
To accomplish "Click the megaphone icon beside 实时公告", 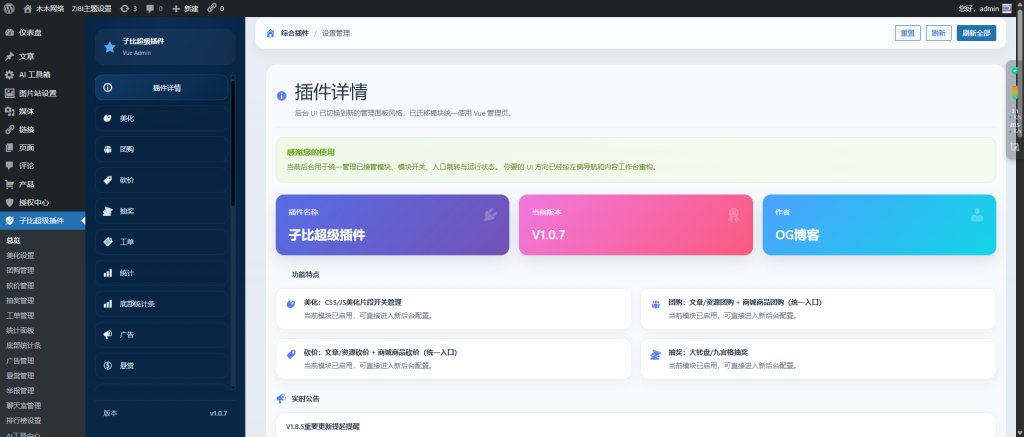I will pyautogui.click(x=281, y=398).
